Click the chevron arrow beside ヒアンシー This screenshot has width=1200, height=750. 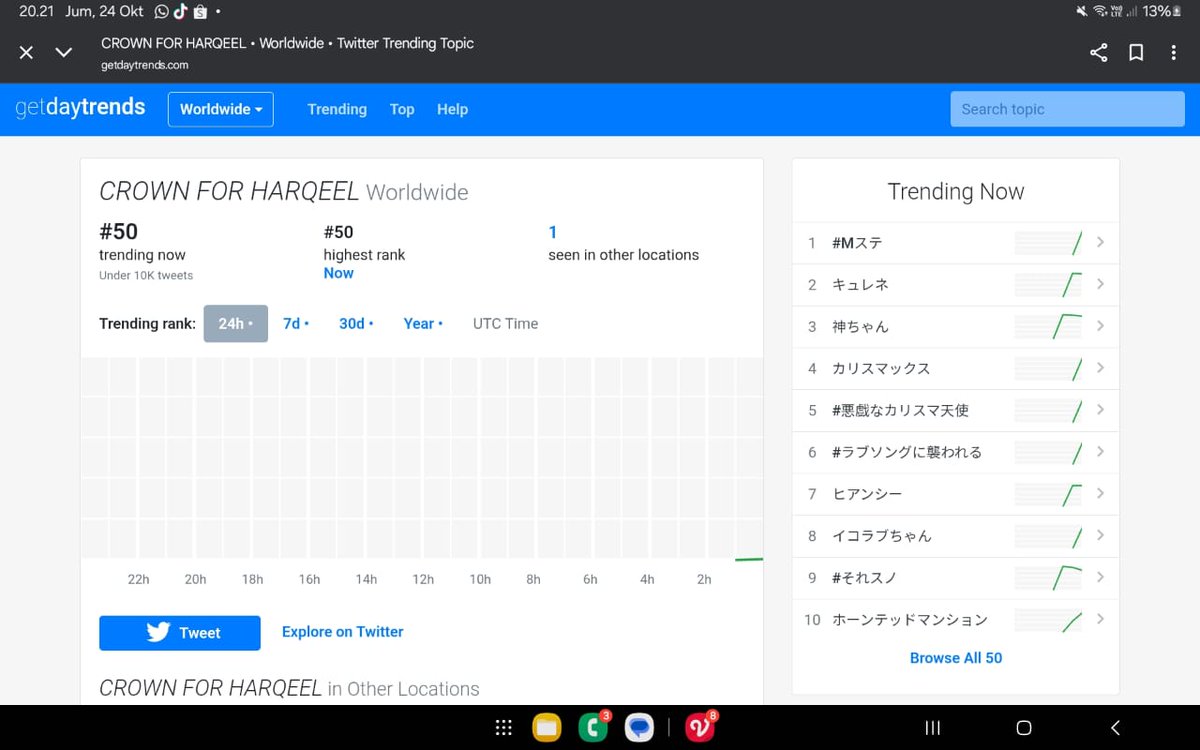coord(1100,493)
